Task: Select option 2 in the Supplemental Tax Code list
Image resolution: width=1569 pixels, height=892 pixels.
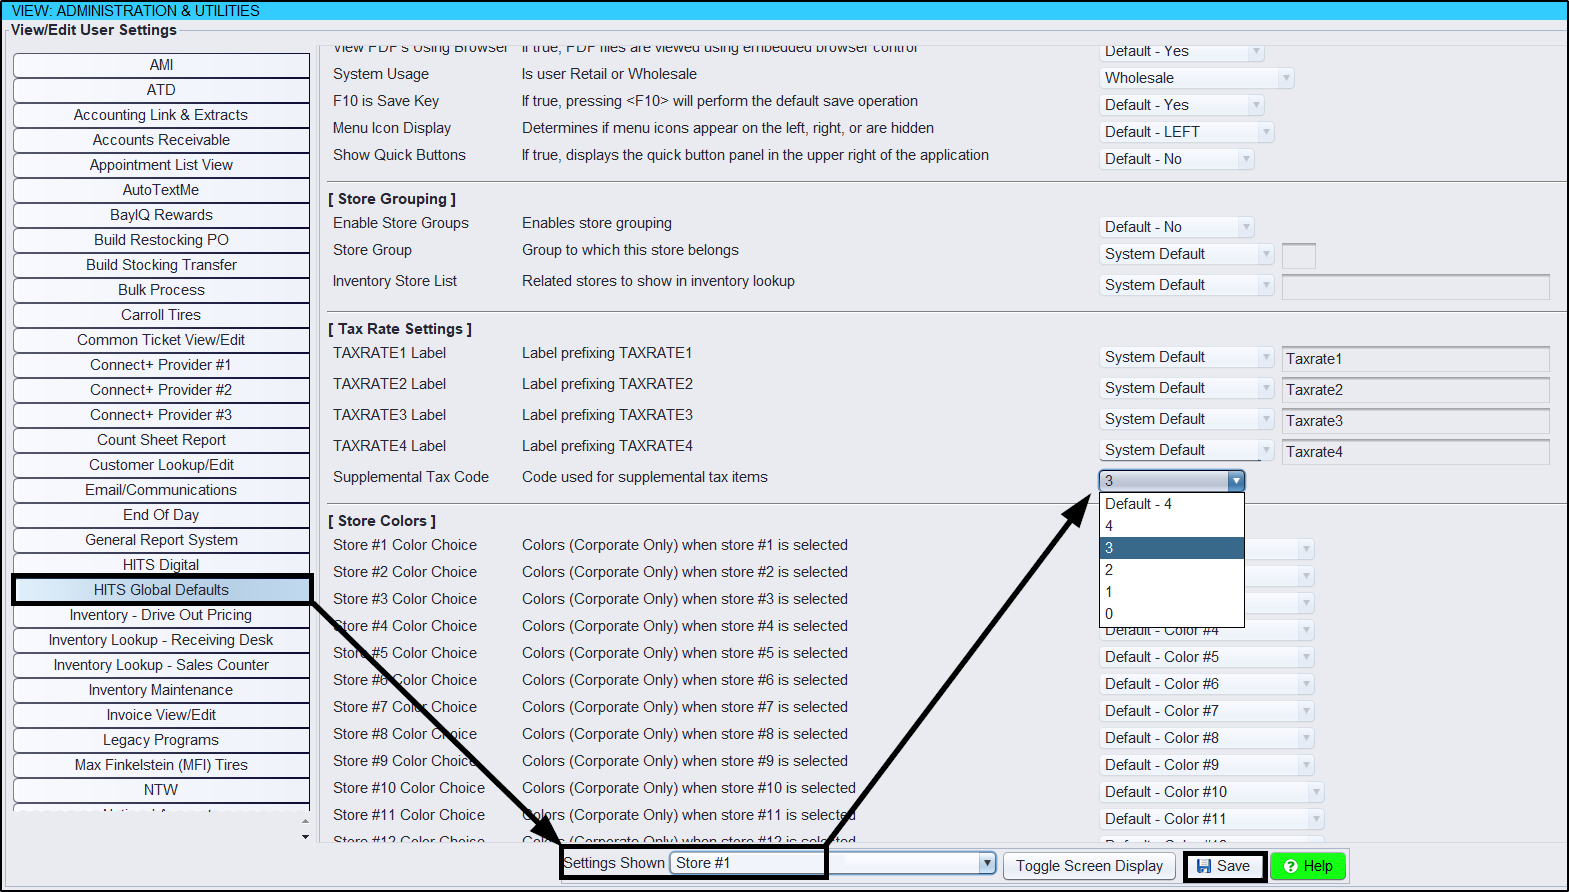Action: (x=1171, y=570)
